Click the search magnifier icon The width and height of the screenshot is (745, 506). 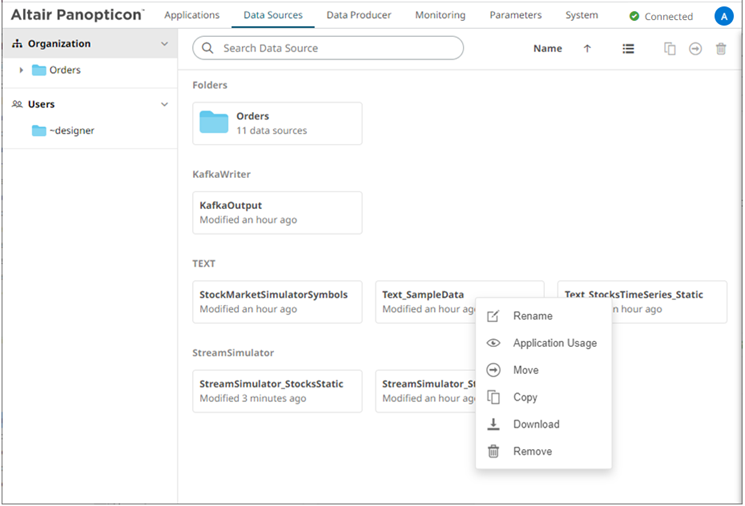pyautogui.click(x=208, y=48)
